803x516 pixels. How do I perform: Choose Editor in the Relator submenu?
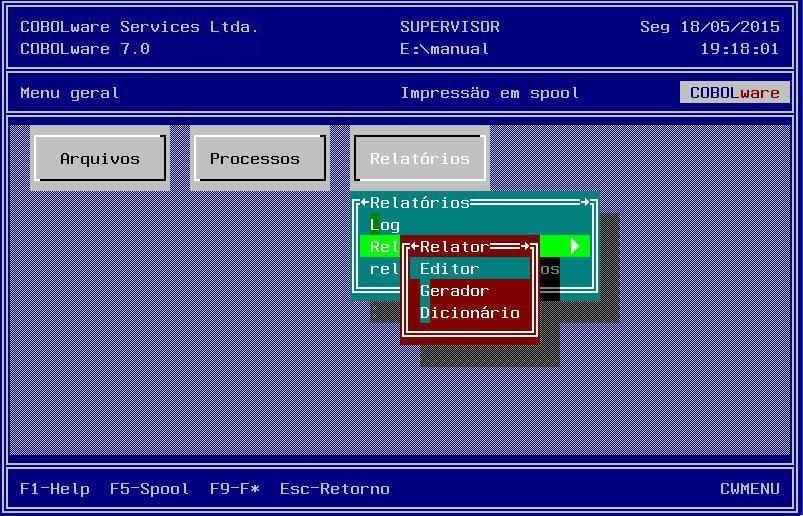[470, 268]
